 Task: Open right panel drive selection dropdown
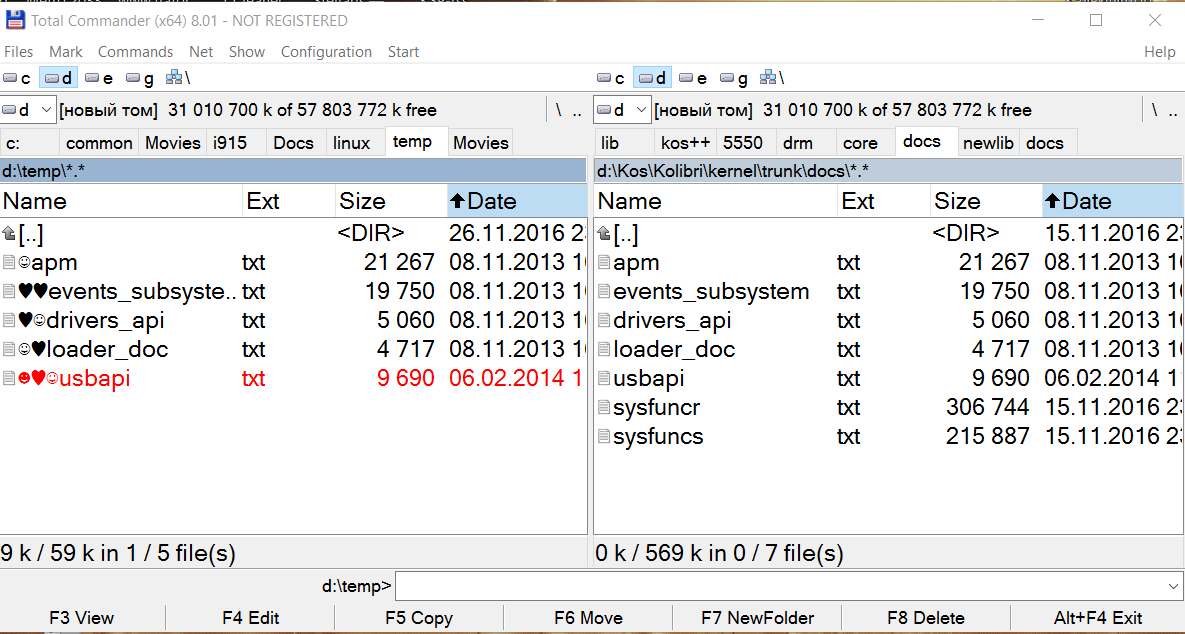pos(622,110)
